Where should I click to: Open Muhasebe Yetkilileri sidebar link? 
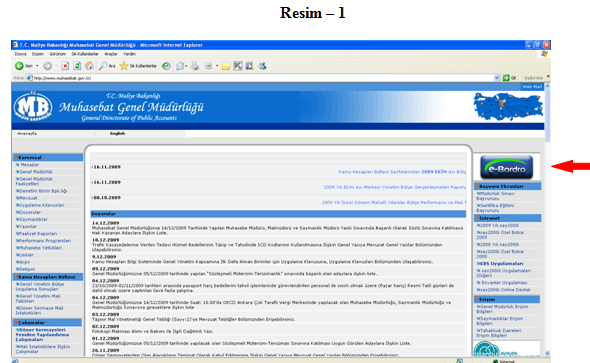39,248
